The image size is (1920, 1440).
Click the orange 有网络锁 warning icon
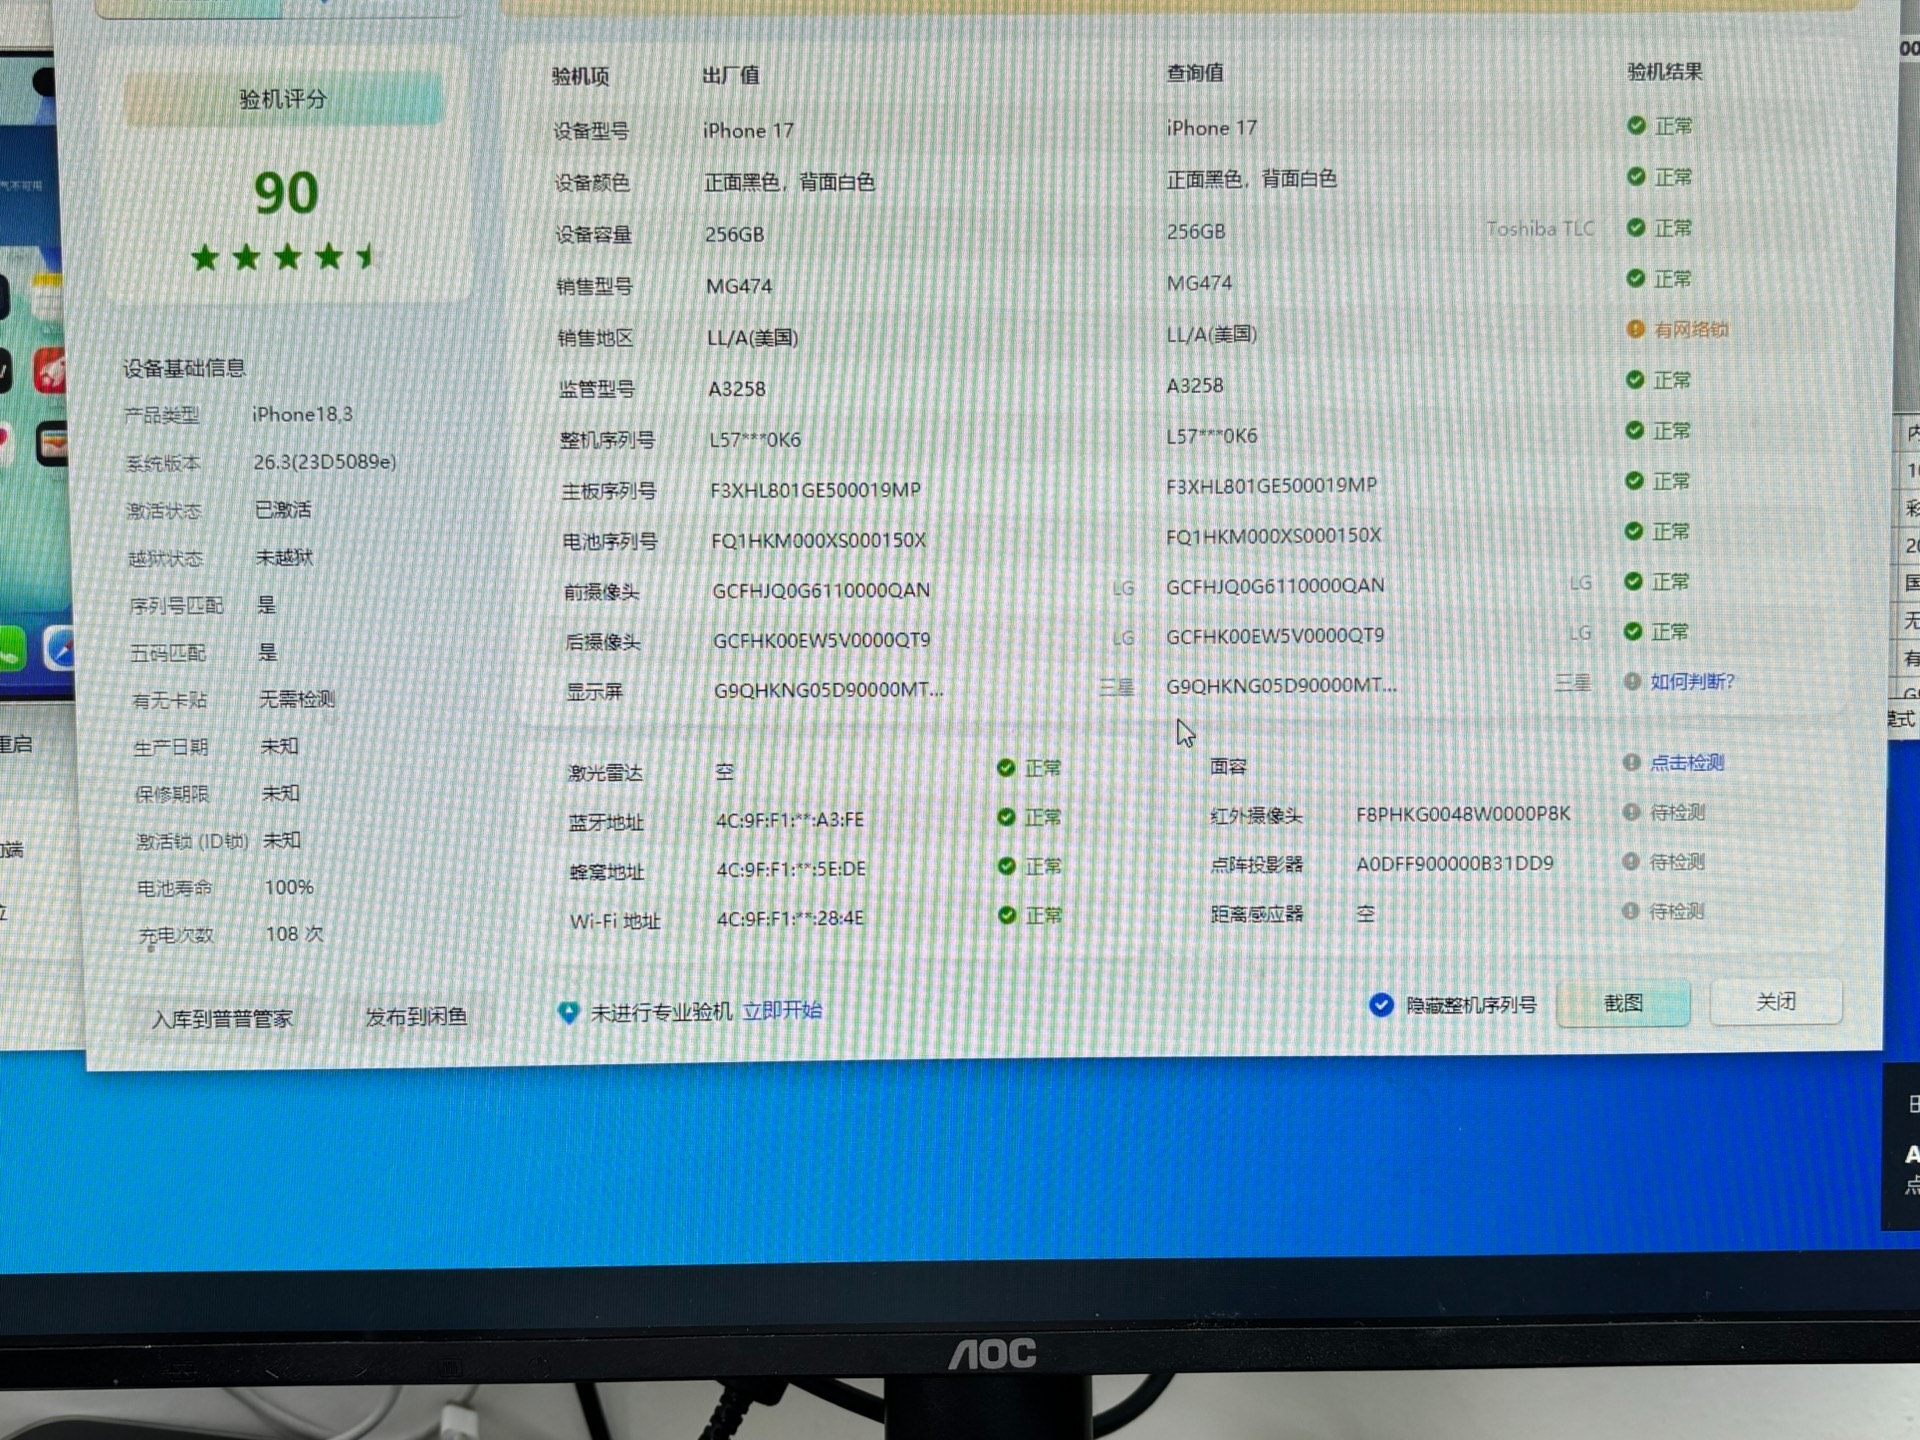(x=1635, y=329)
